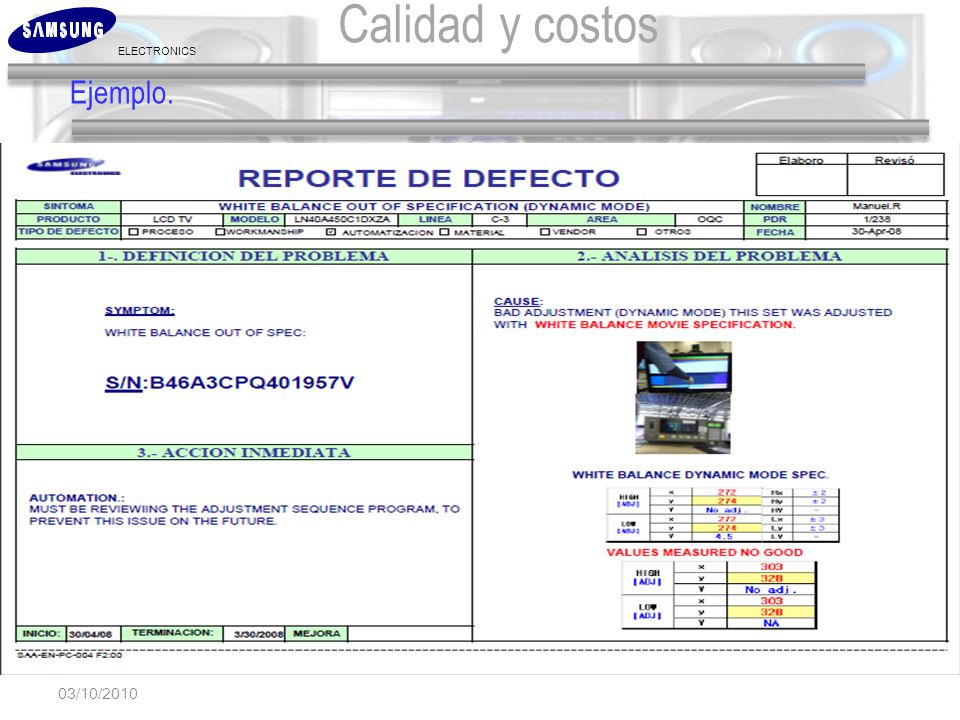Click the end date '3/30/2008'
This screenshot has height=720, width=960.
(x=258, y=634)
